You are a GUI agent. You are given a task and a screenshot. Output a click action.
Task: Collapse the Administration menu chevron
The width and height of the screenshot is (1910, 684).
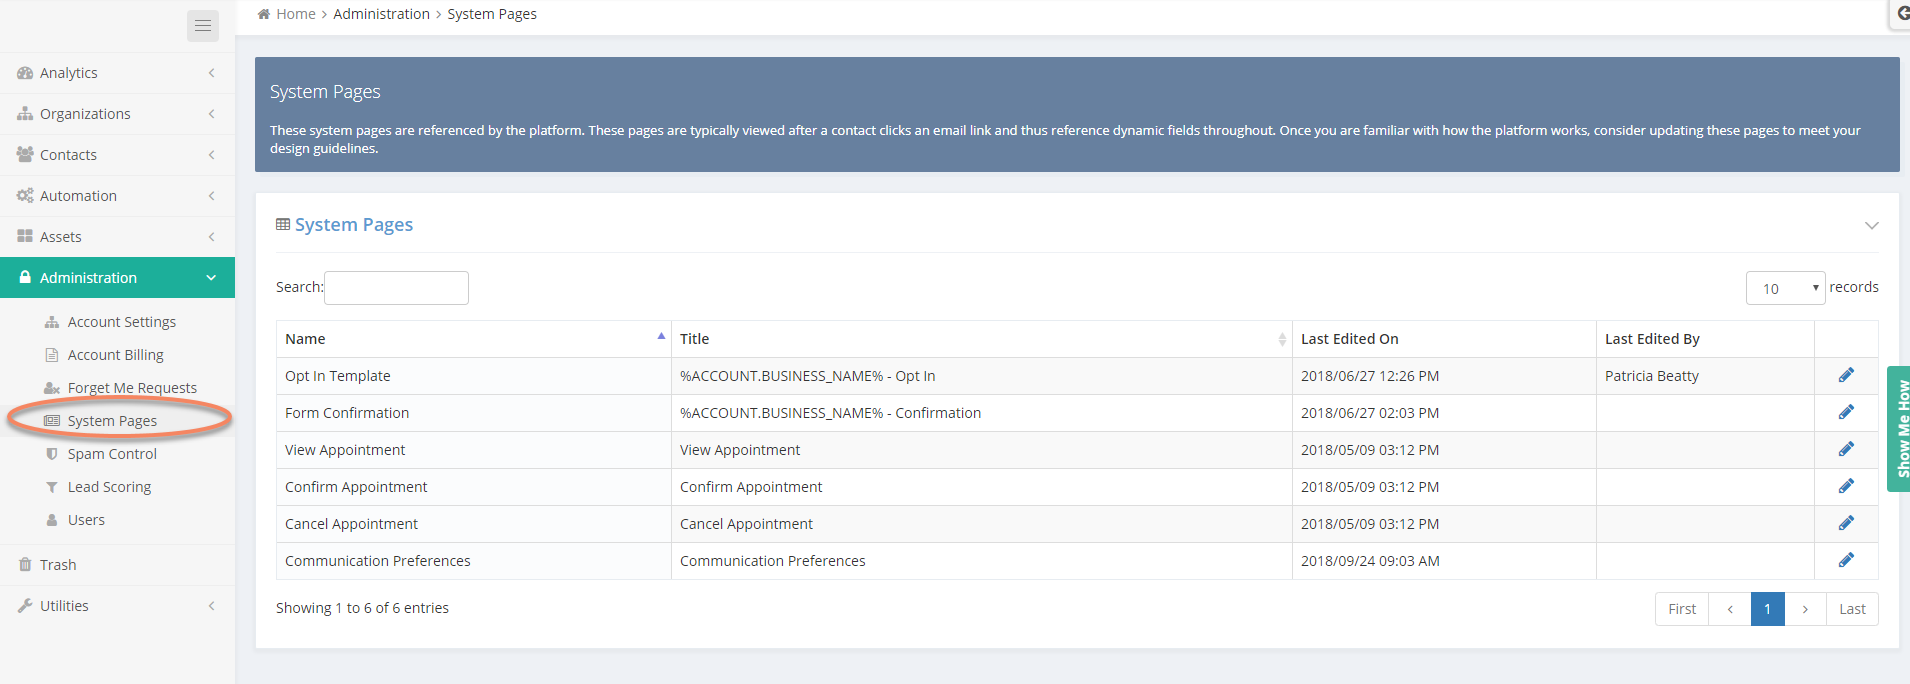coord(211,278)
